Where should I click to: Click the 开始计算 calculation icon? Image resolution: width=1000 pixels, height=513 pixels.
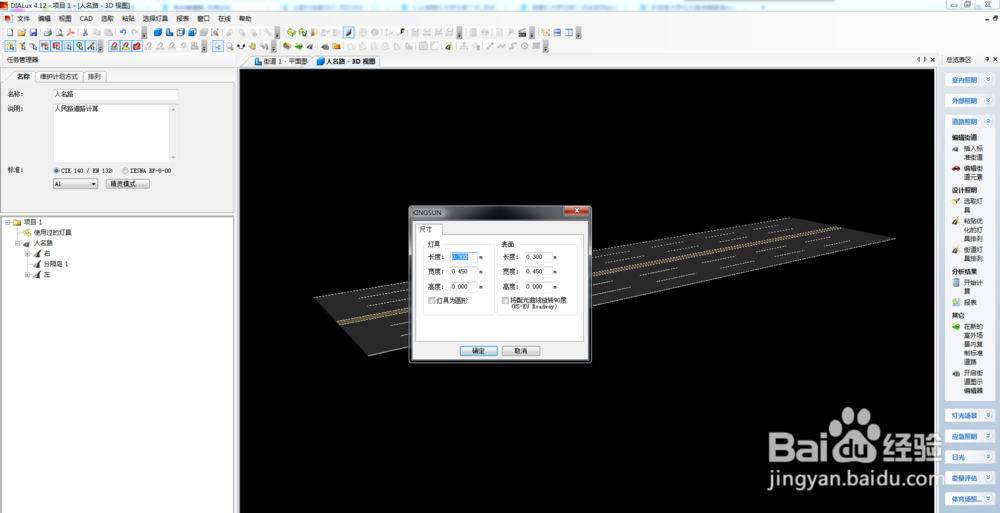pos(955,282)
